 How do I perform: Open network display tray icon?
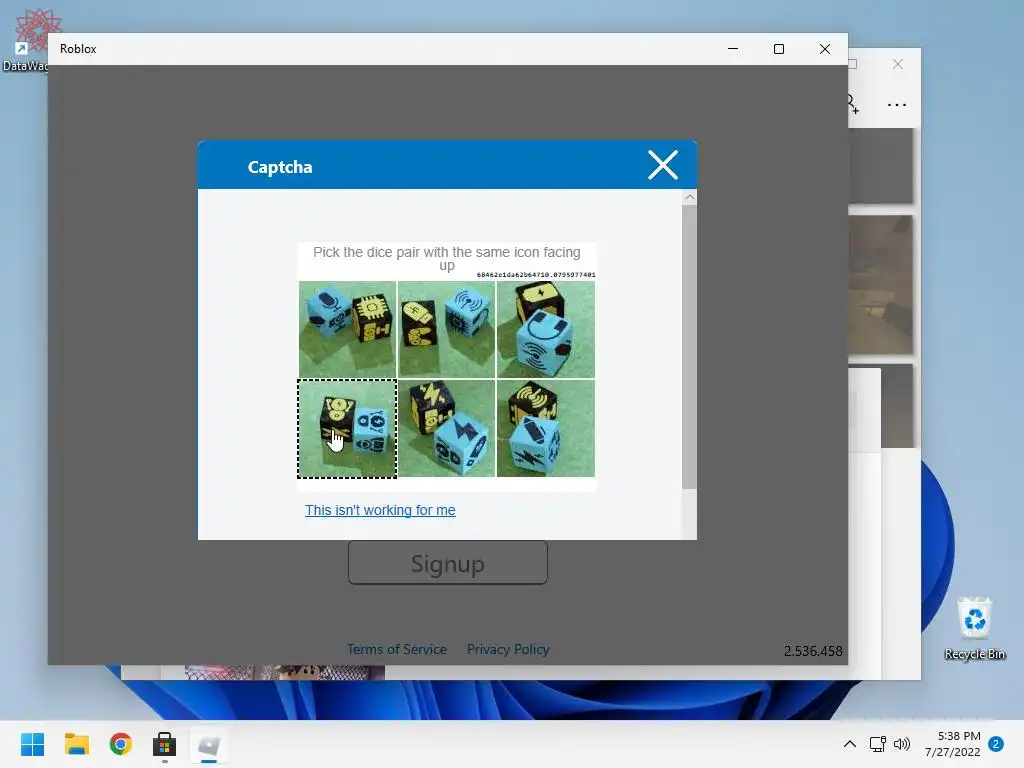pyautogui.click(x=878, y=744)
